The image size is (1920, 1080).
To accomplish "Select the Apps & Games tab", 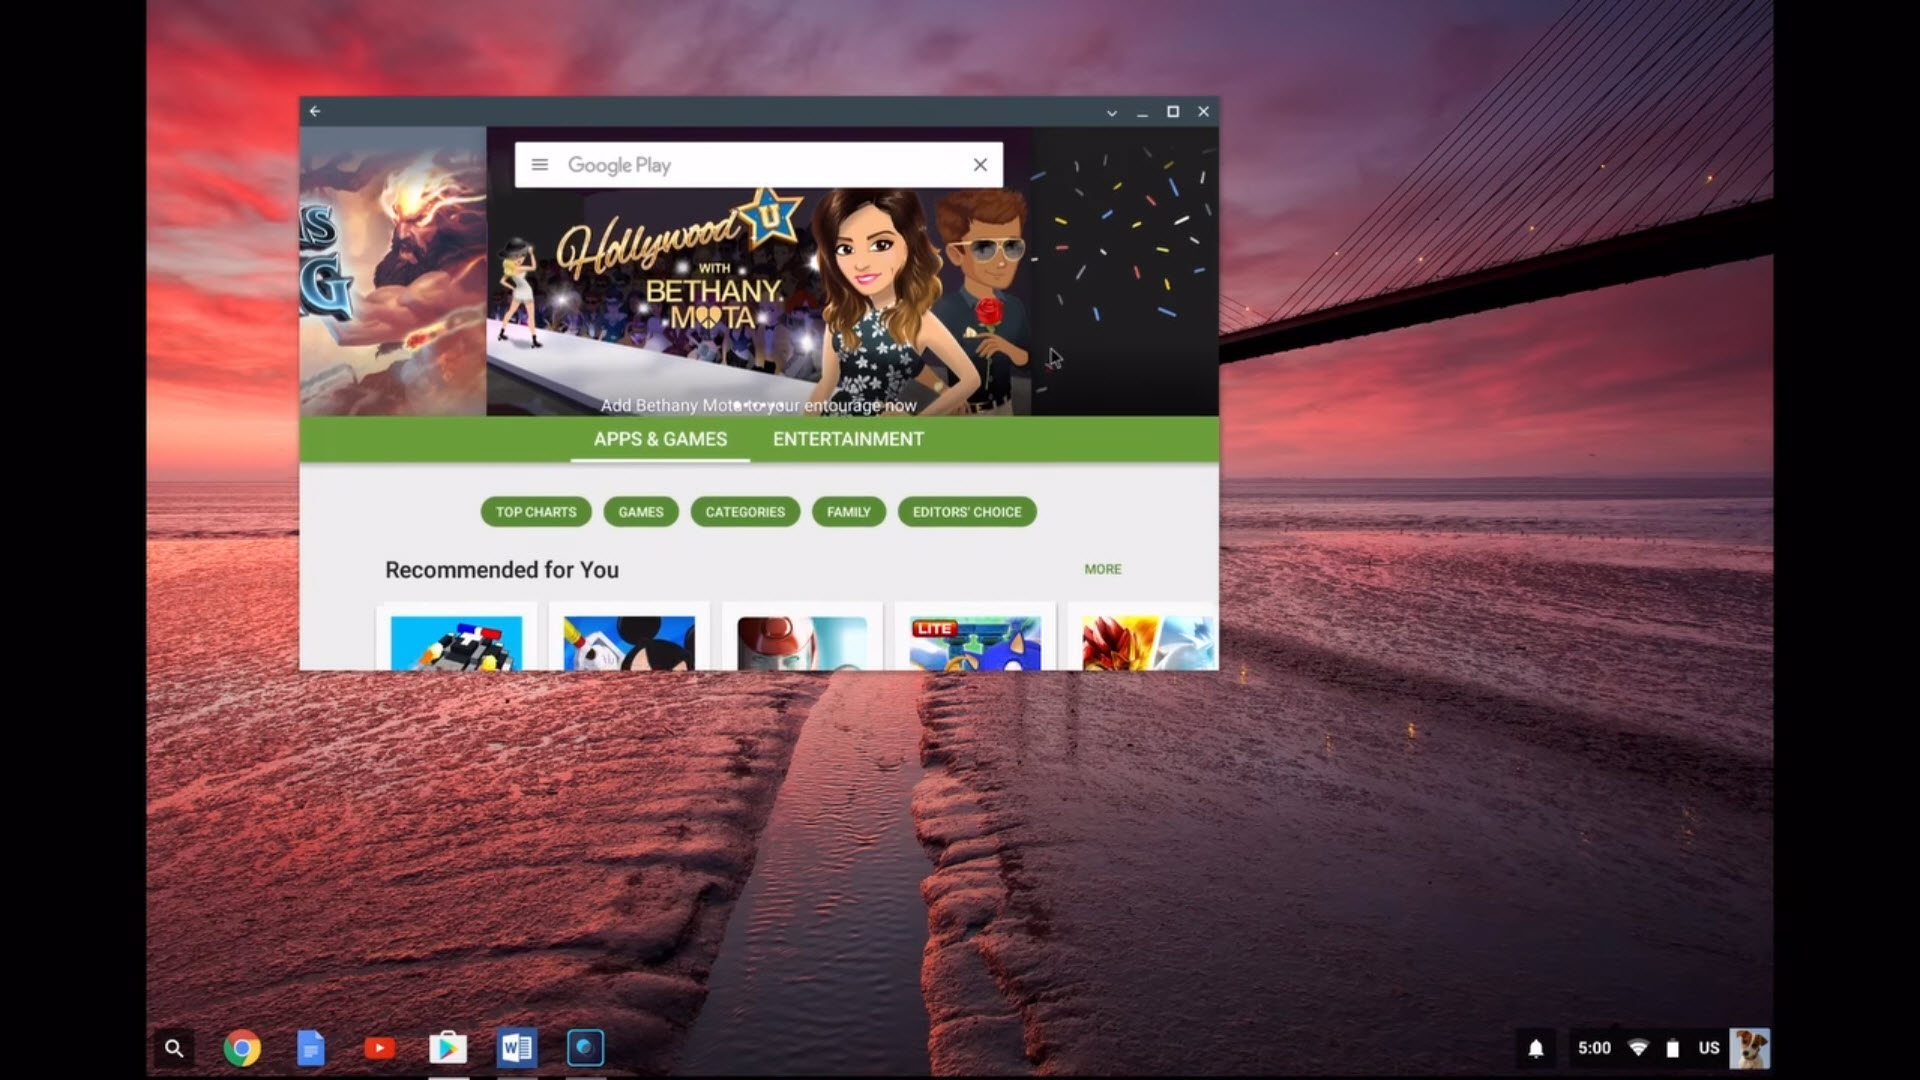I will pos(660,439).
